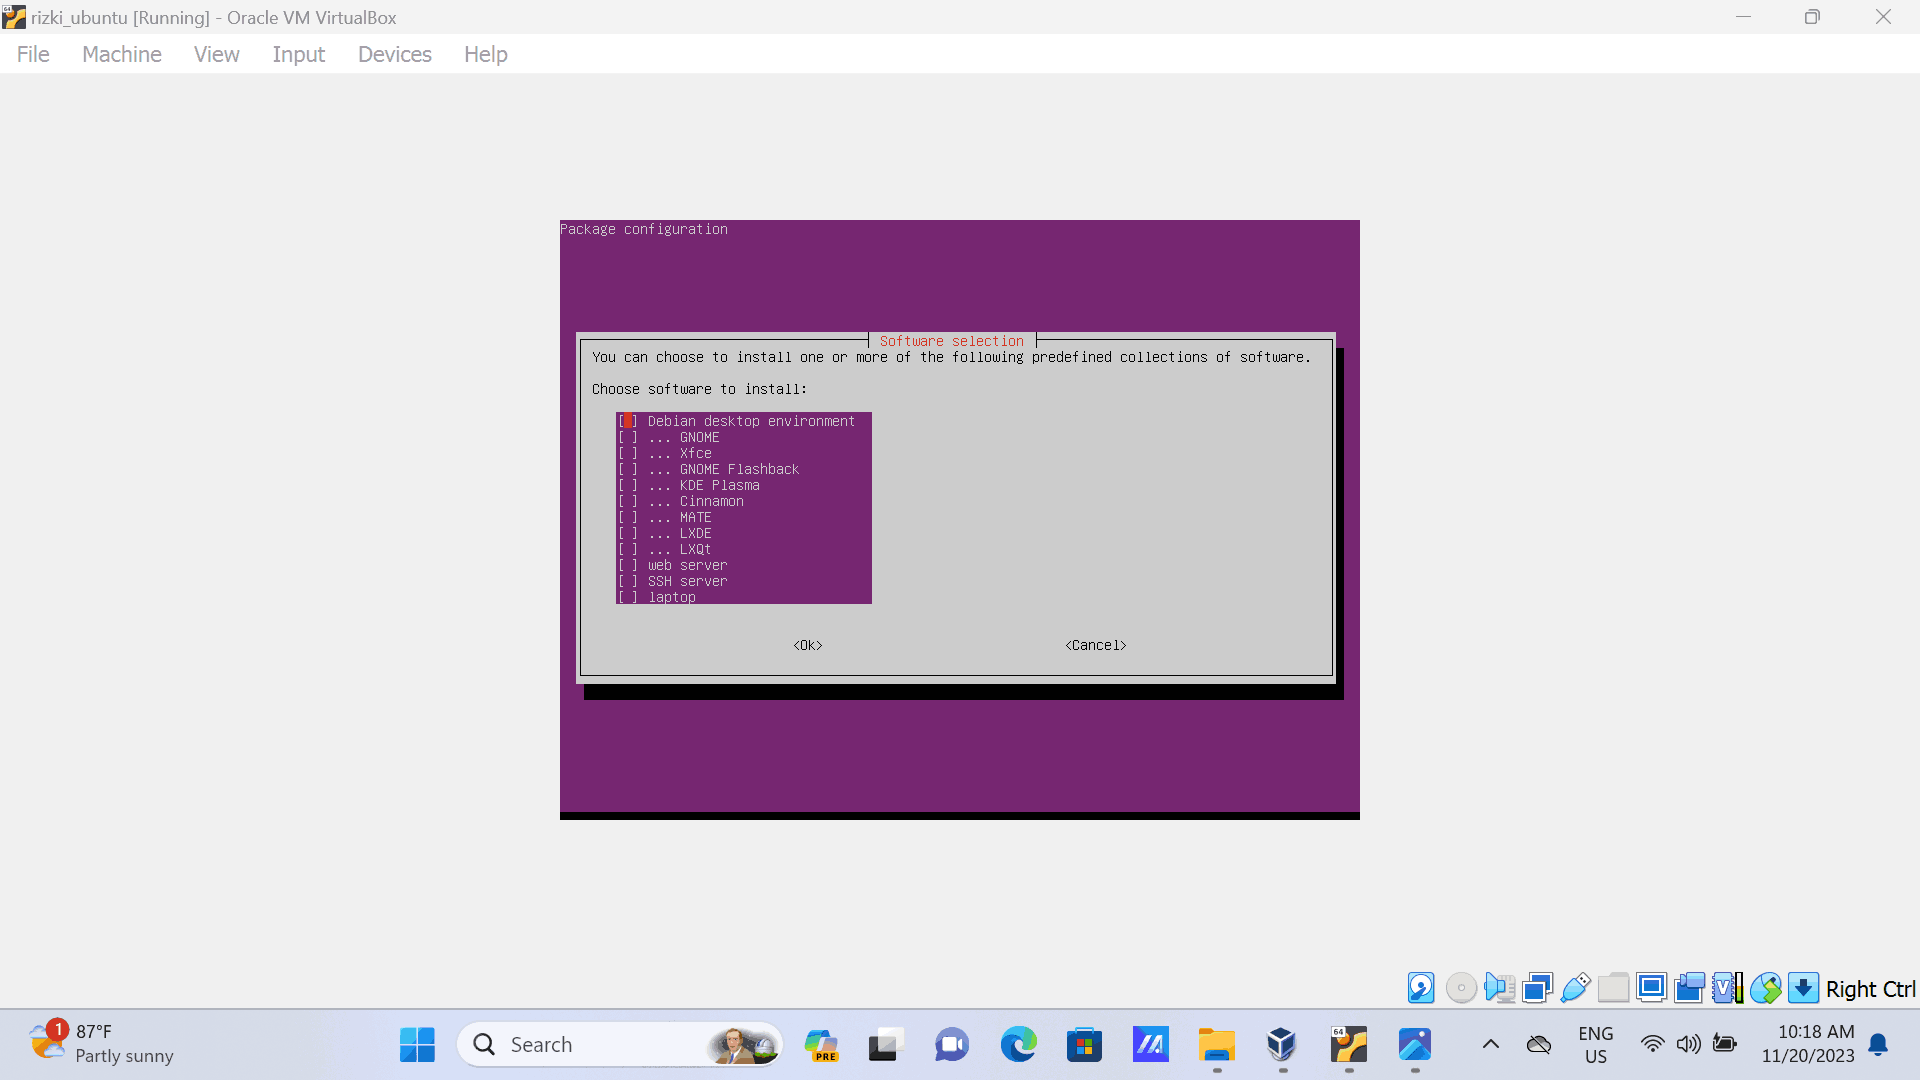Open the audio settings status icon
Screen dimensions: 1920x1080
point(1499,988)
